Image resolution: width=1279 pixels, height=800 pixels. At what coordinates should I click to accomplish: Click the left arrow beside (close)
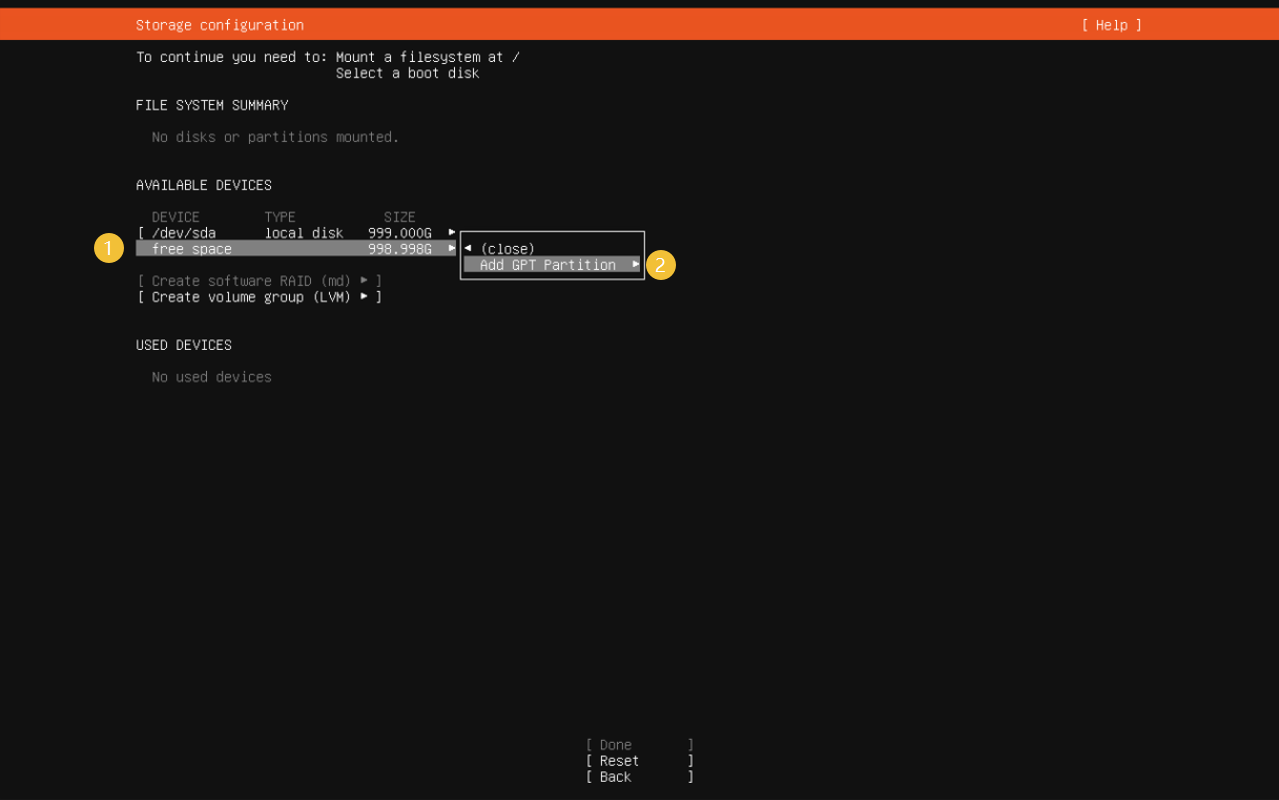tap(468, 248)
